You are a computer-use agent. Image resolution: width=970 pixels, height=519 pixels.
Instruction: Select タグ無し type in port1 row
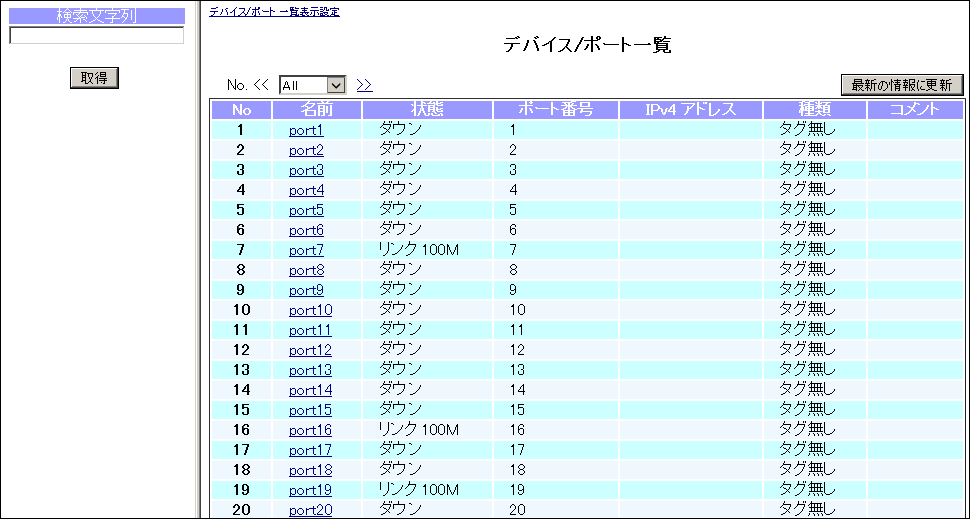pyautogui.click(x=807, y=130)
